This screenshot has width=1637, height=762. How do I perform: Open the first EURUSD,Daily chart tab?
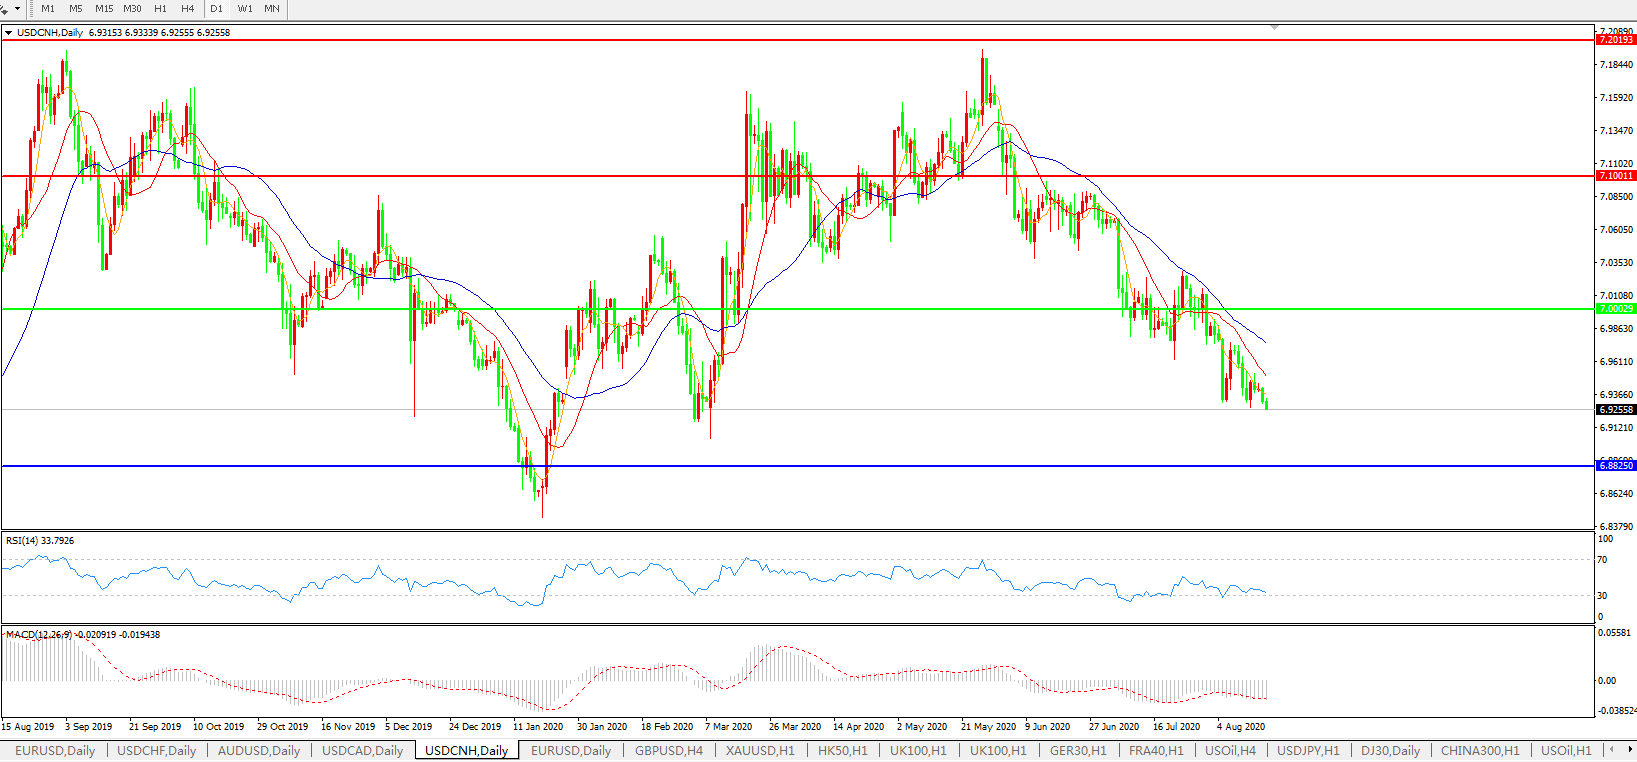55,750
